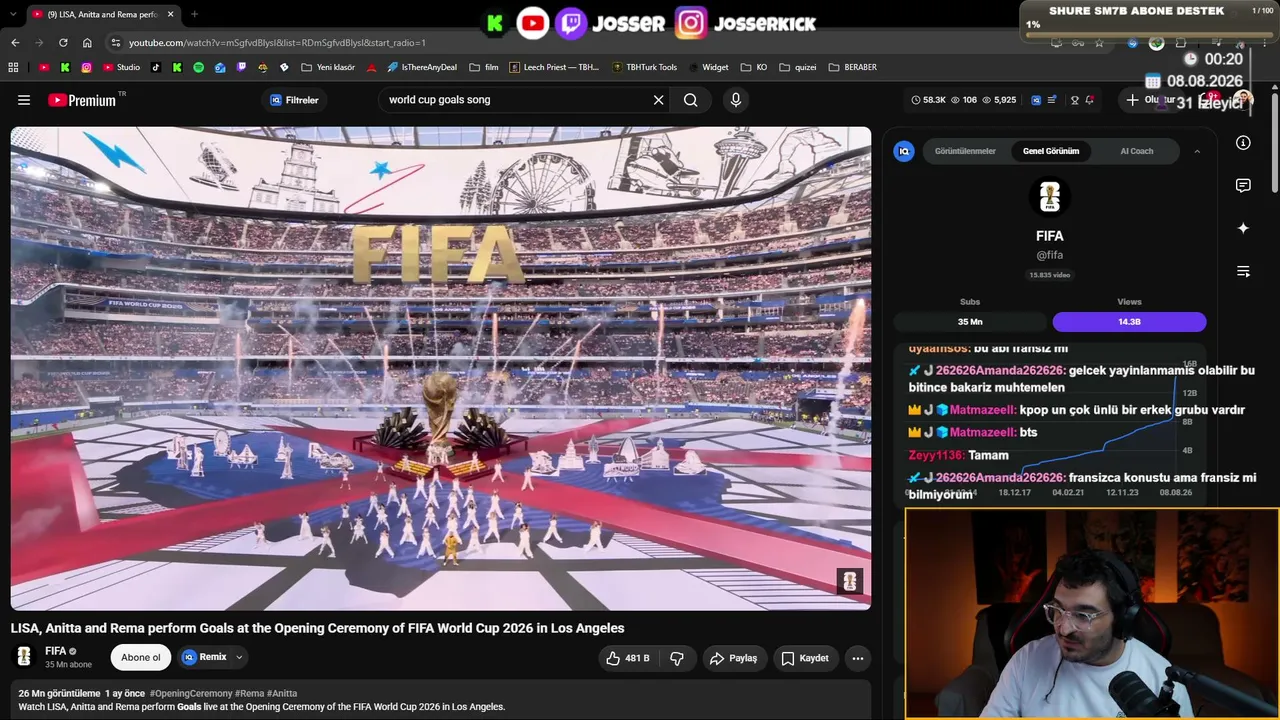Open the FIFA channel name link
The image size is (1280, 720).
coord(55,651)
